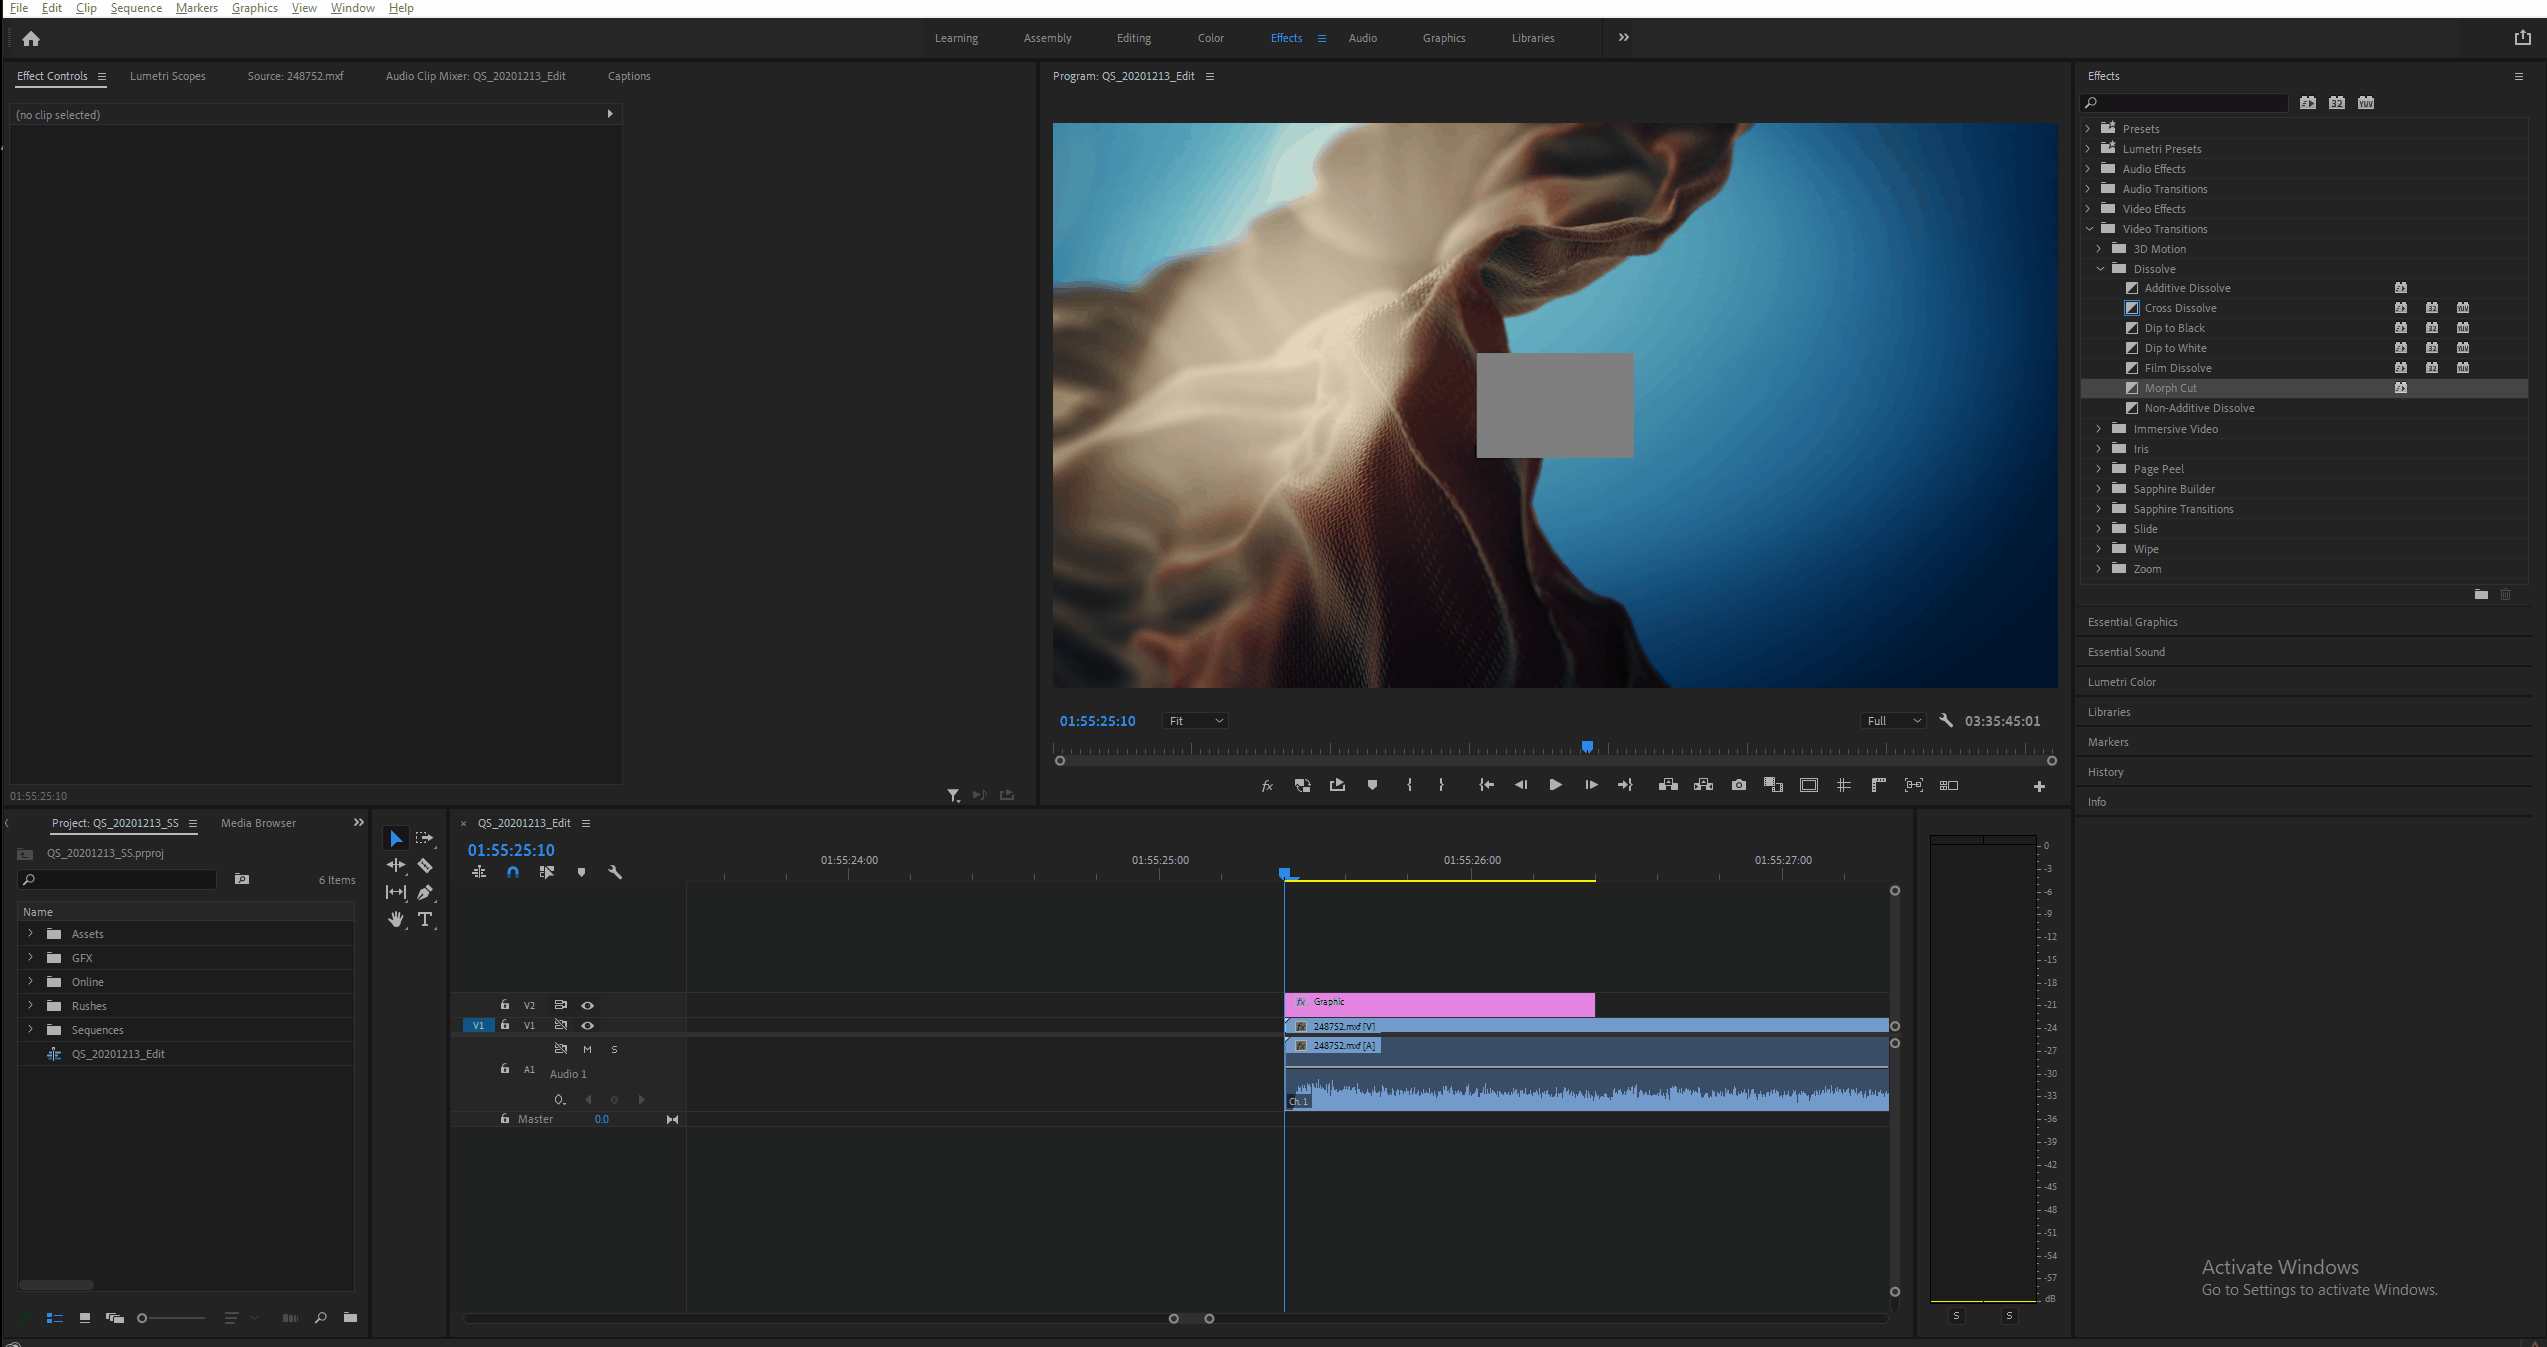Click the pink Graphic clip in timeline
Image resolution: width=2547 pixels, height=1347 pixels.
pyautogui.click(x=1439, y=1004)
